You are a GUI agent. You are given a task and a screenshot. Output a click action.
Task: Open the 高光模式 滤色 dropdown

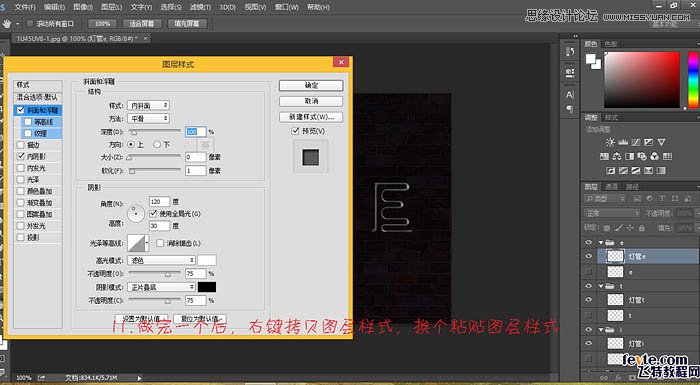pyautogui.click(x=161, y=260)
